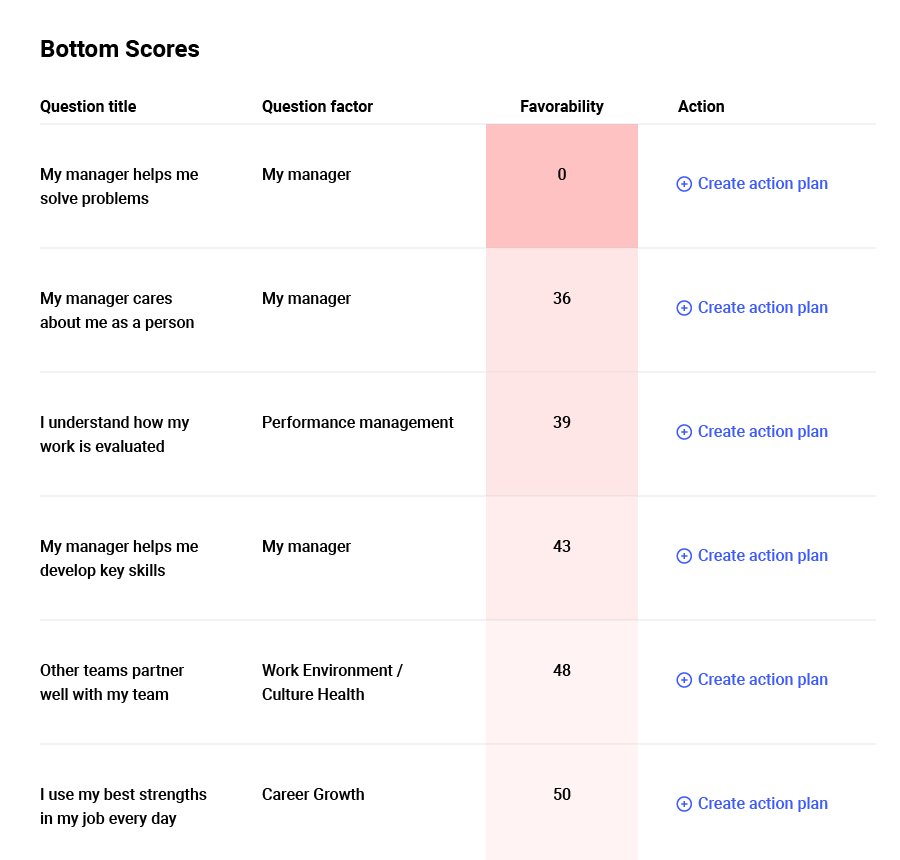This screenshot has height=860, width=900.
Task: Click the plus icon for "My manager cares about me"
Action: [x=684, y=308]
